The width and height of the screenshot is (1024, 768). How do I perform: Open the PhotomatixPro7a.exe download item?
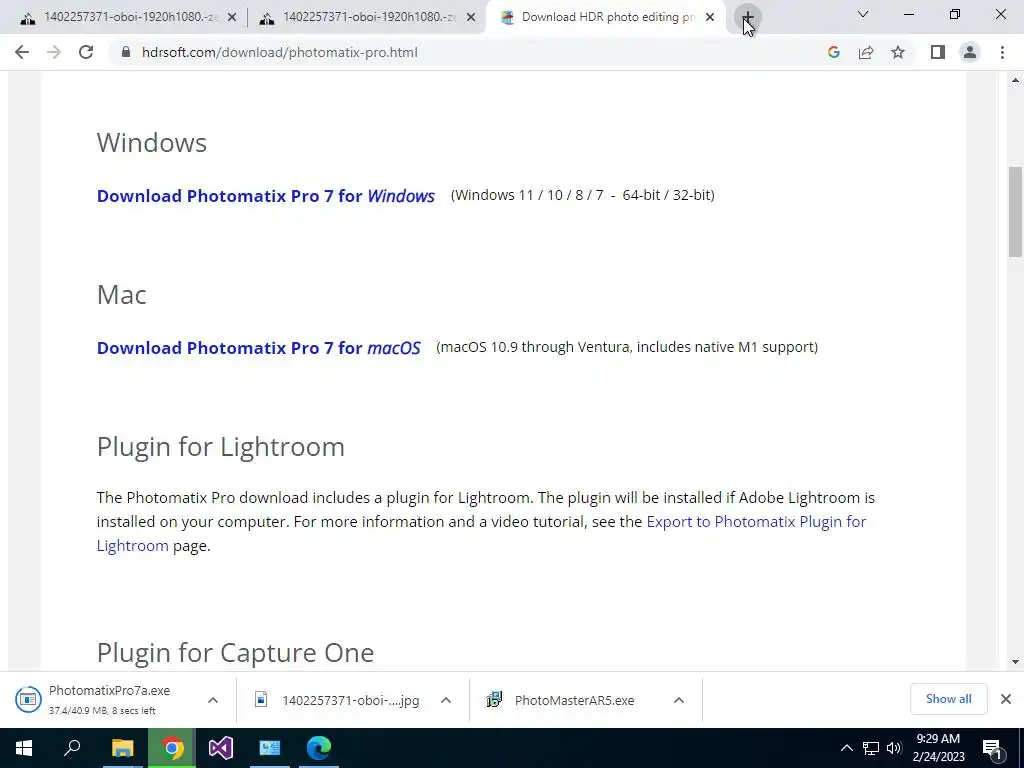[x=104, y=699]
